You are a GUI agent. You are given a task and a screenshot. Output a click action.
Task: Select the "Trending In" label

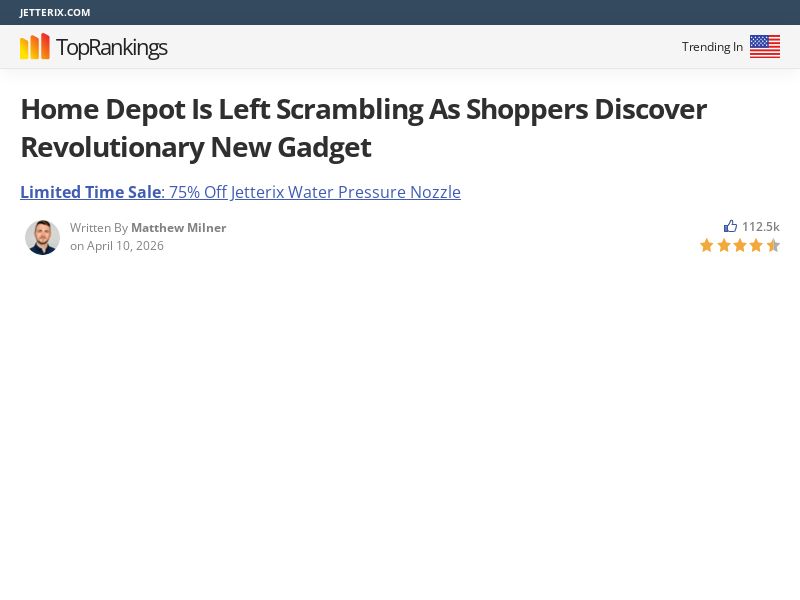pos(712,47)
